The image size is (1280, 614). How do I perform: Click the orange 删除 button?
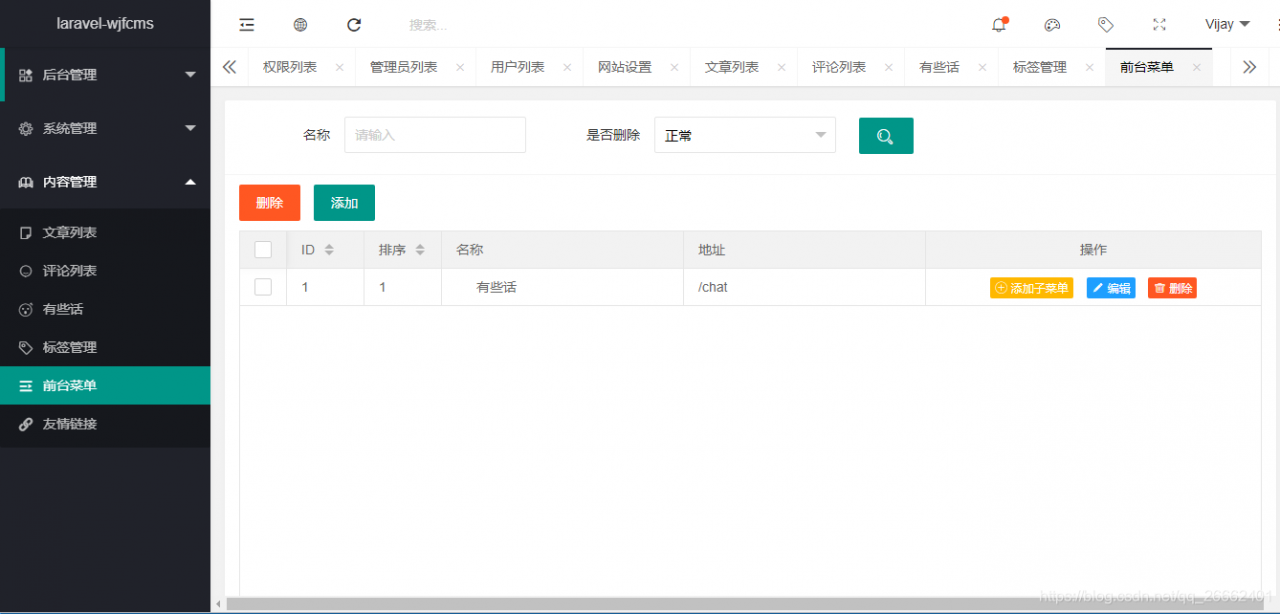coord(269,202)
